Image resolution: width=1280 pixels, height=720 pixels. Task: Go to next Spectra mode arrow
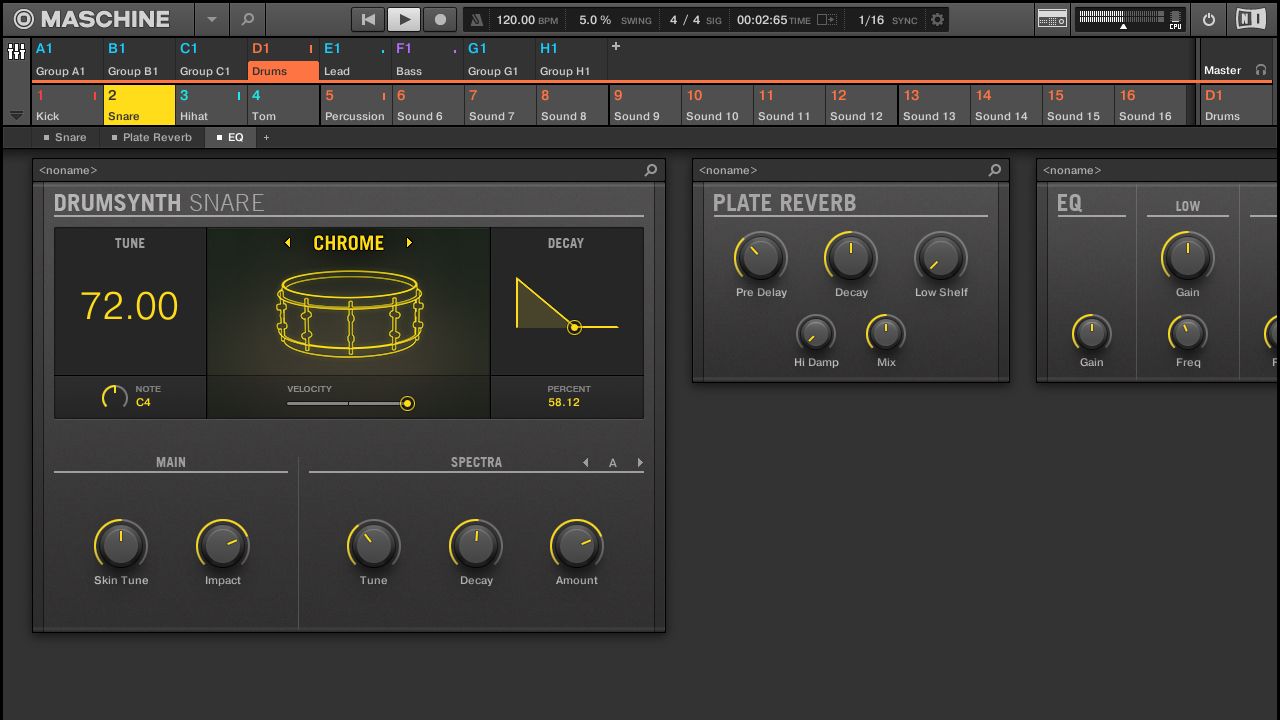640,463
